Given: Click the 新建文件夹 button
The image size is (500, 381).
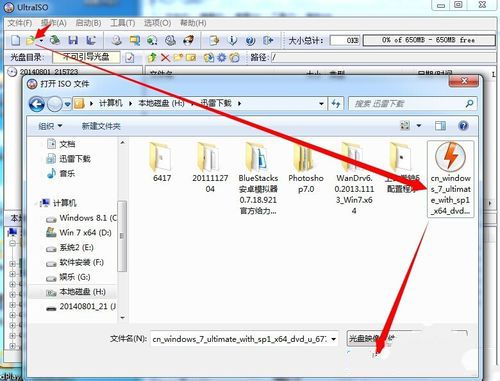Looking at the screenshot, I should click(101, 126).
